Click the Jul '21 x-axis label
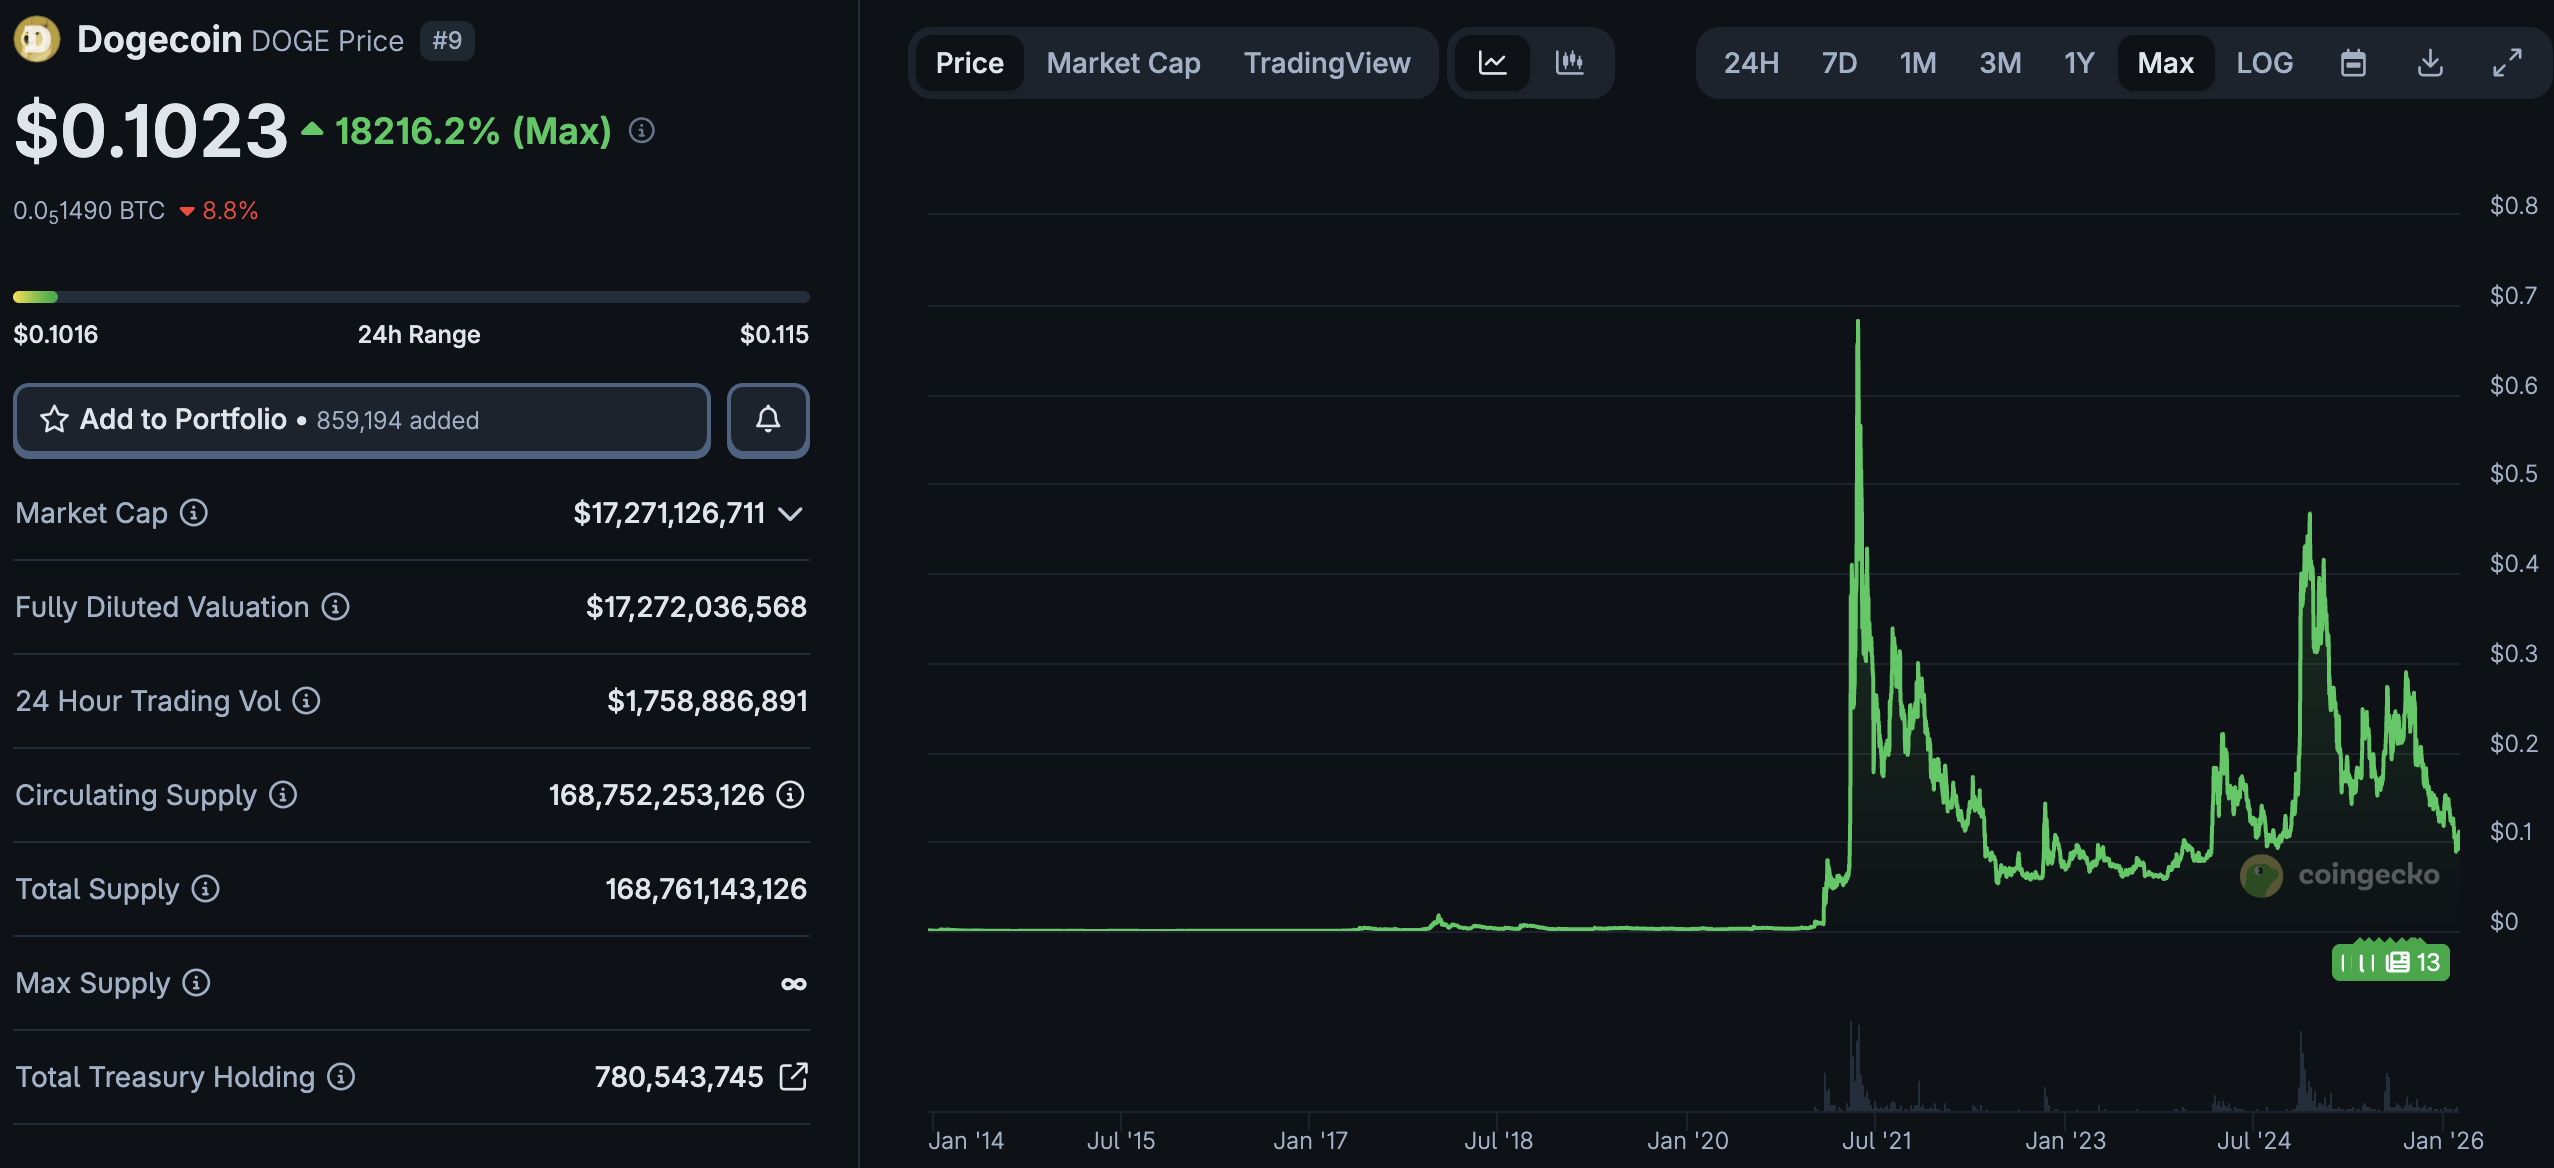Image resolution: width=2554 pixels, height=1168 pixels. (1877, 1140)
